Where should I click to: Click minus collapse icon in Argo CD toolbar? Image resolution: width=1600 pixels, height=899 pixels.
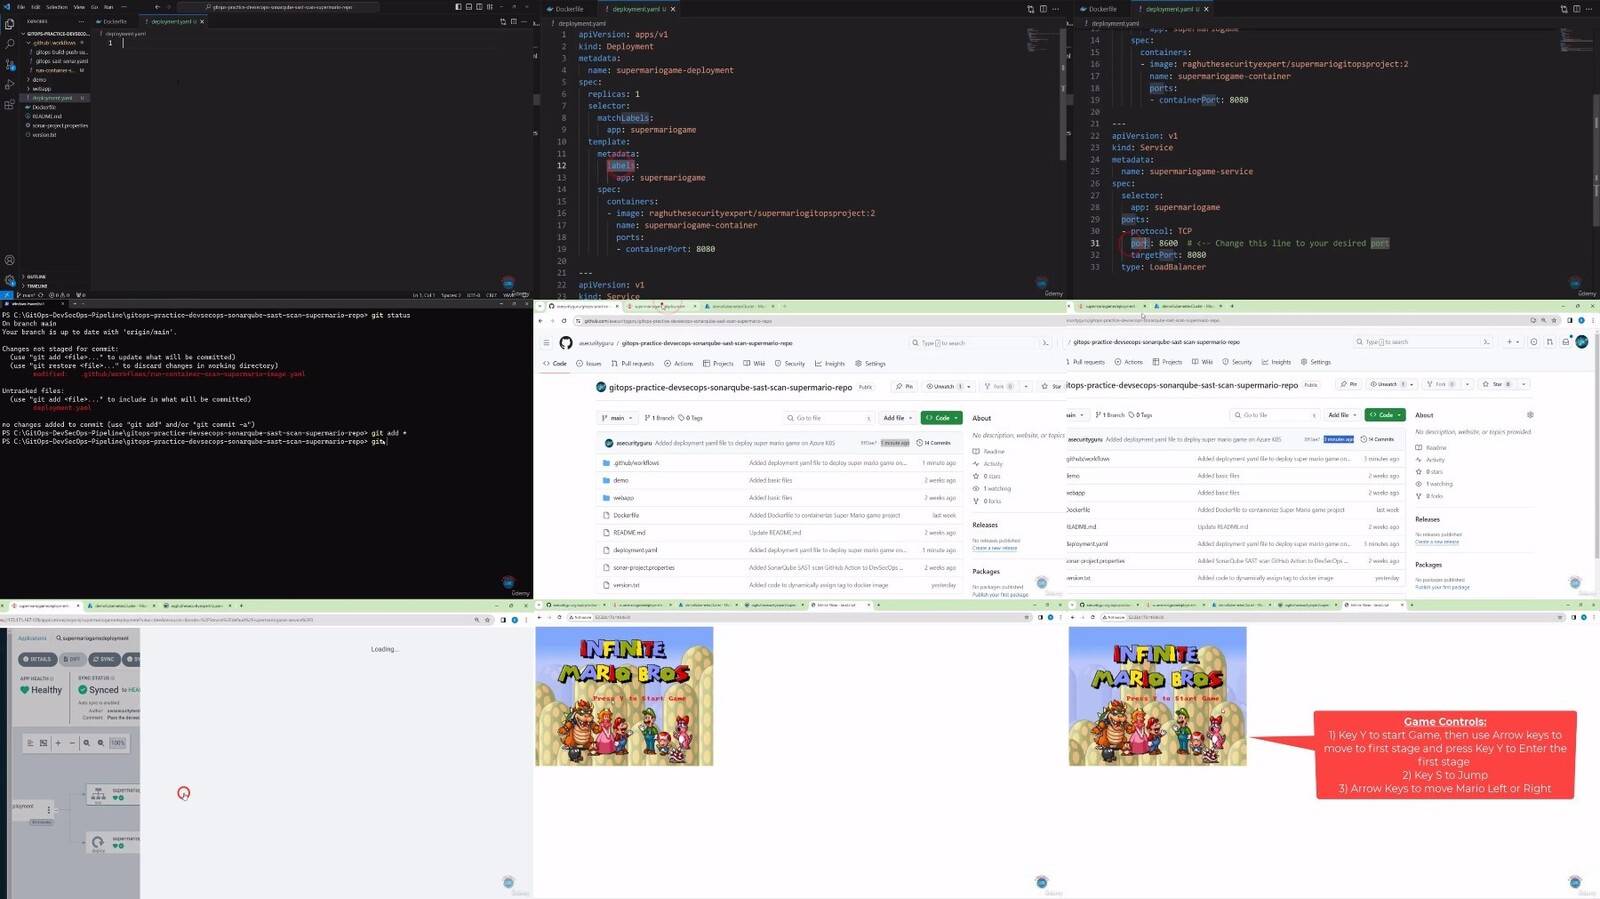point(72,743)
